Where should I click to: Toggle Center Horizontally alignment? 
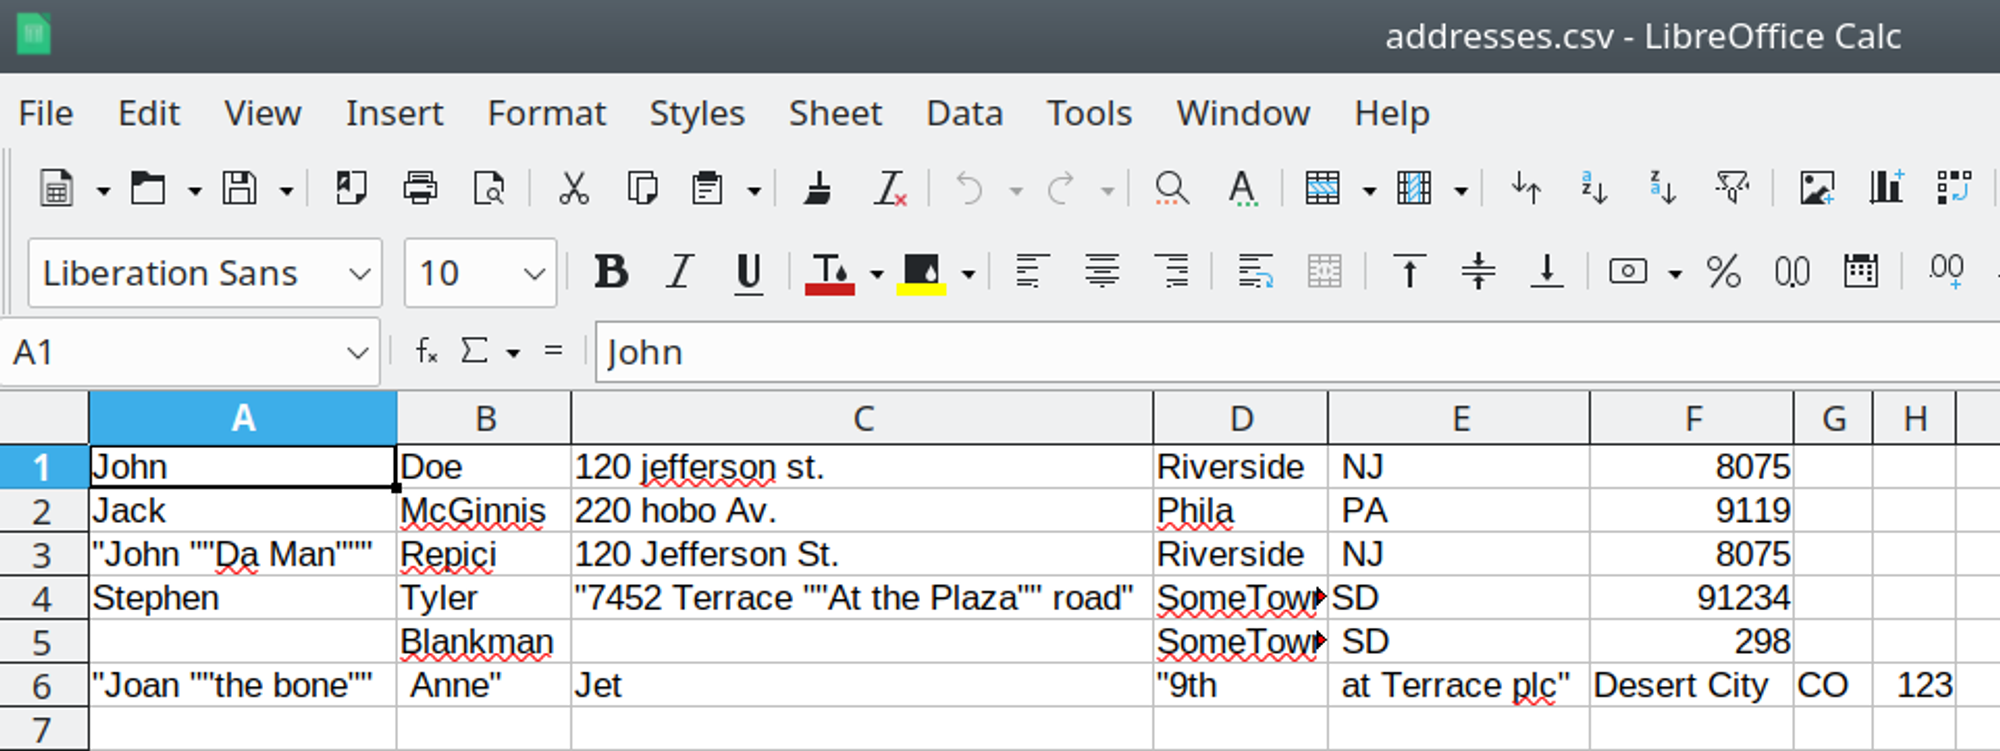1102,272
